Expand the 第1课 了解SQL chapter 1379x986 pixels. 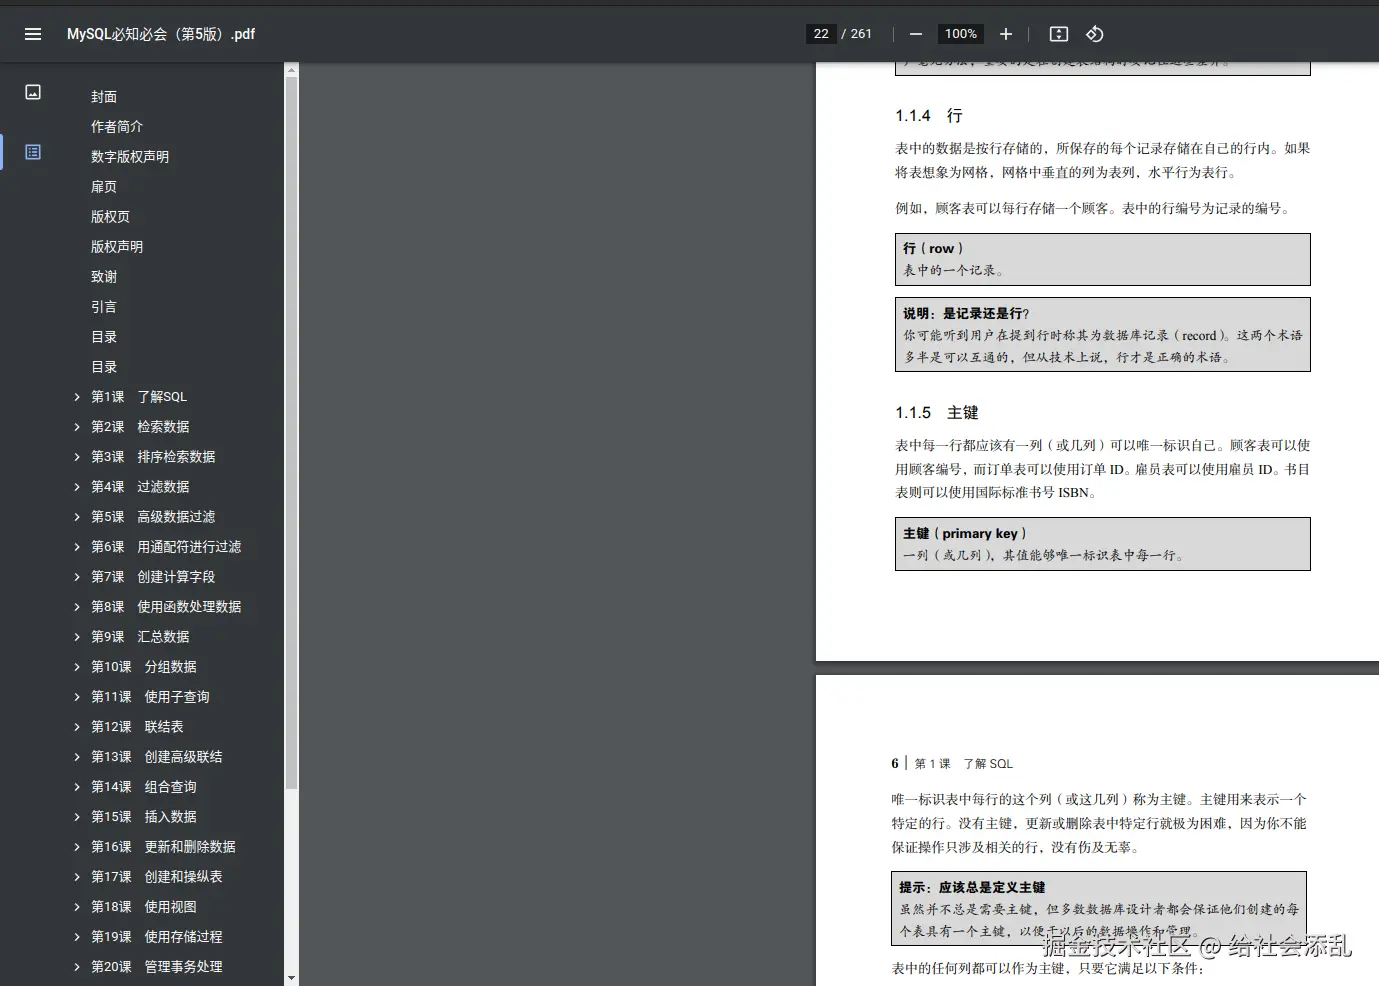coord(77,397)
